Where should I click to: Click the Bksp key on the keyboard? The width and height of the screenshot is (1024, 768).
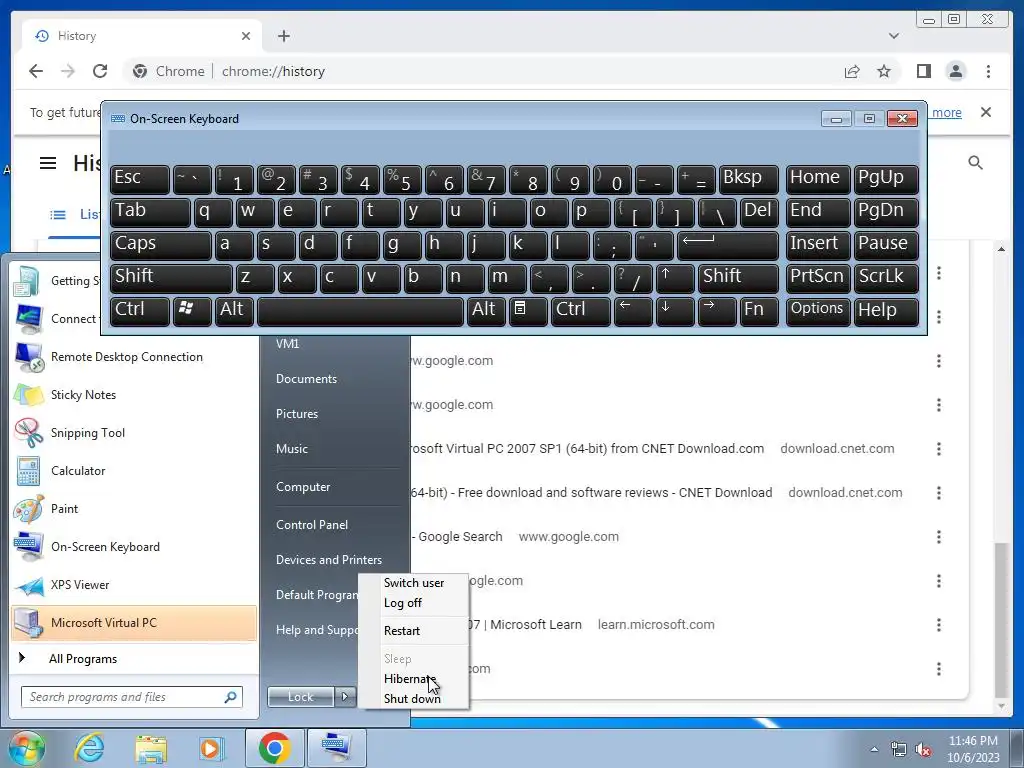click(748, 179)
